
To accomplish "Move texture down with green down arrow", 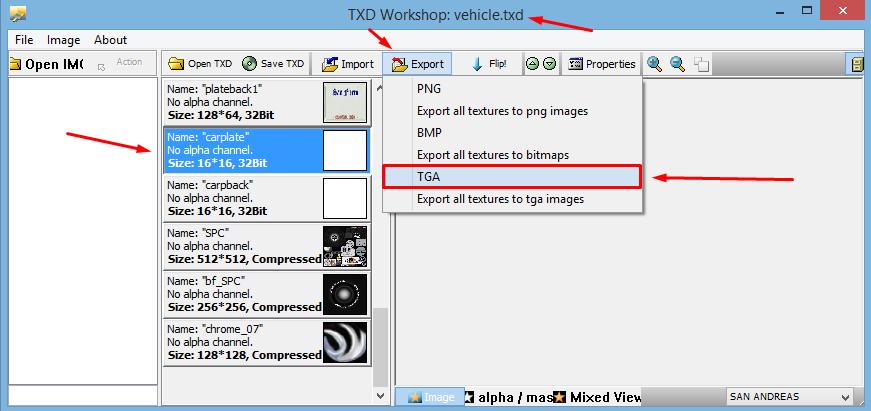I will tap(549, 64).
